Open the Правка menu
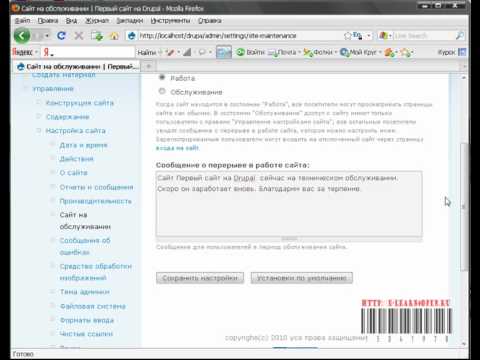480x360 pixels. click(48, 21)
